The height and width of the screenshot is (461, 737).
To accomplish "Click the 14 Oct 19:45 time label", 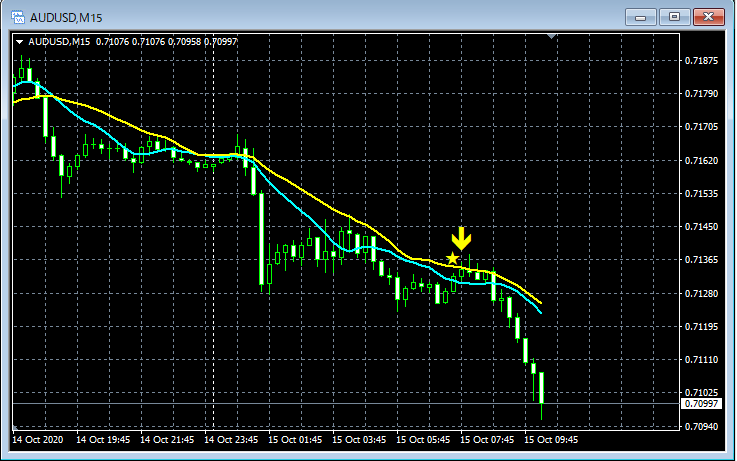I will click(103, 440).
